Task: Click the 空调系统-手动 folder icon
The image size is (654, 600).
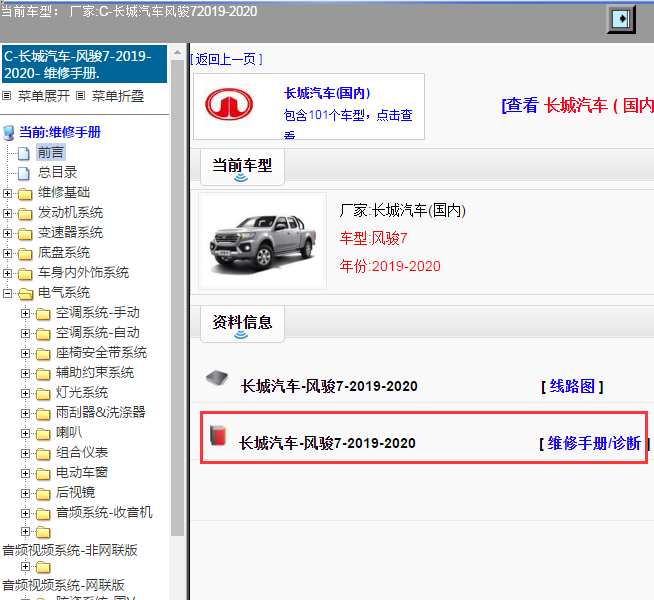Action: 43,314
